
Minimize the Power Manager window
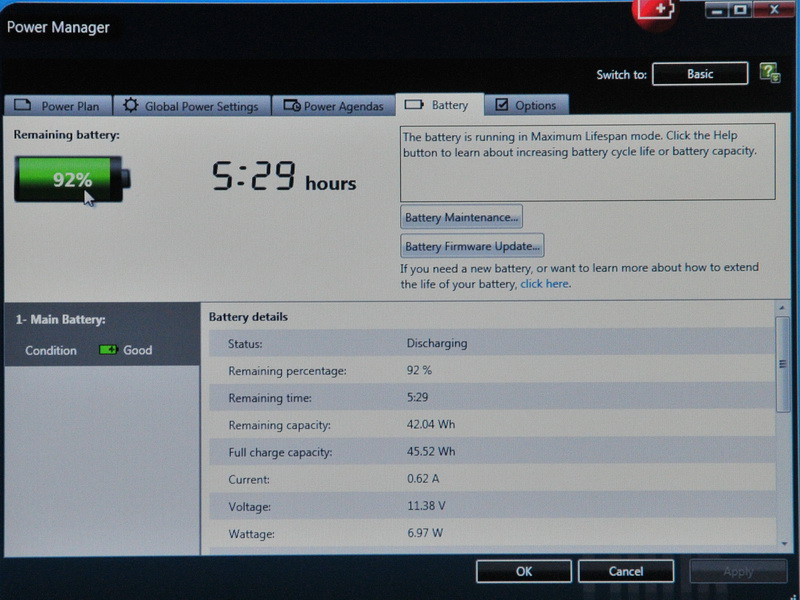[x=717, y=10]
